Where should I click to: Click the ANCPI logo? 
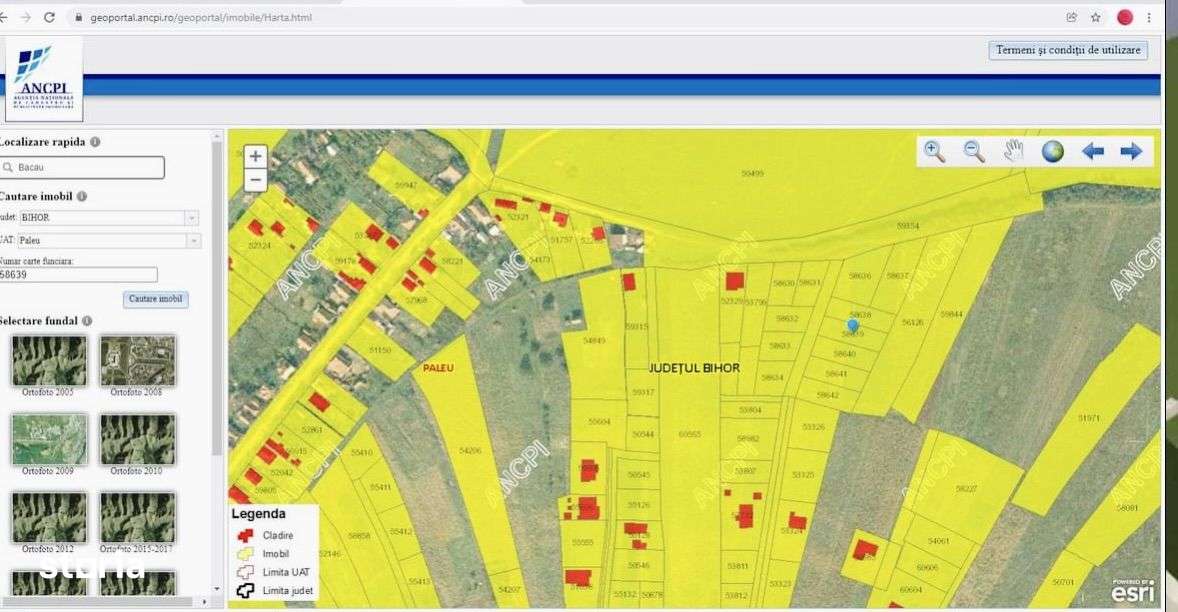(x=44, y=79)
